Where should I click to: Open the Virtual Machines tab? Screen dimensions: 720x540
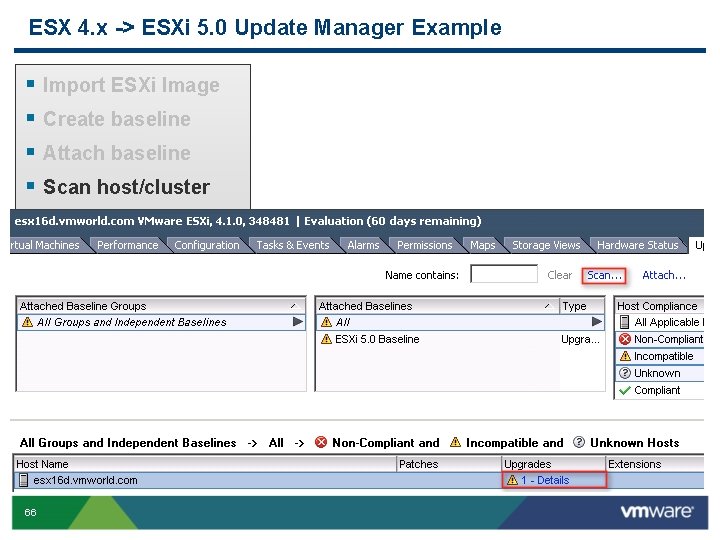coord(45,245)
